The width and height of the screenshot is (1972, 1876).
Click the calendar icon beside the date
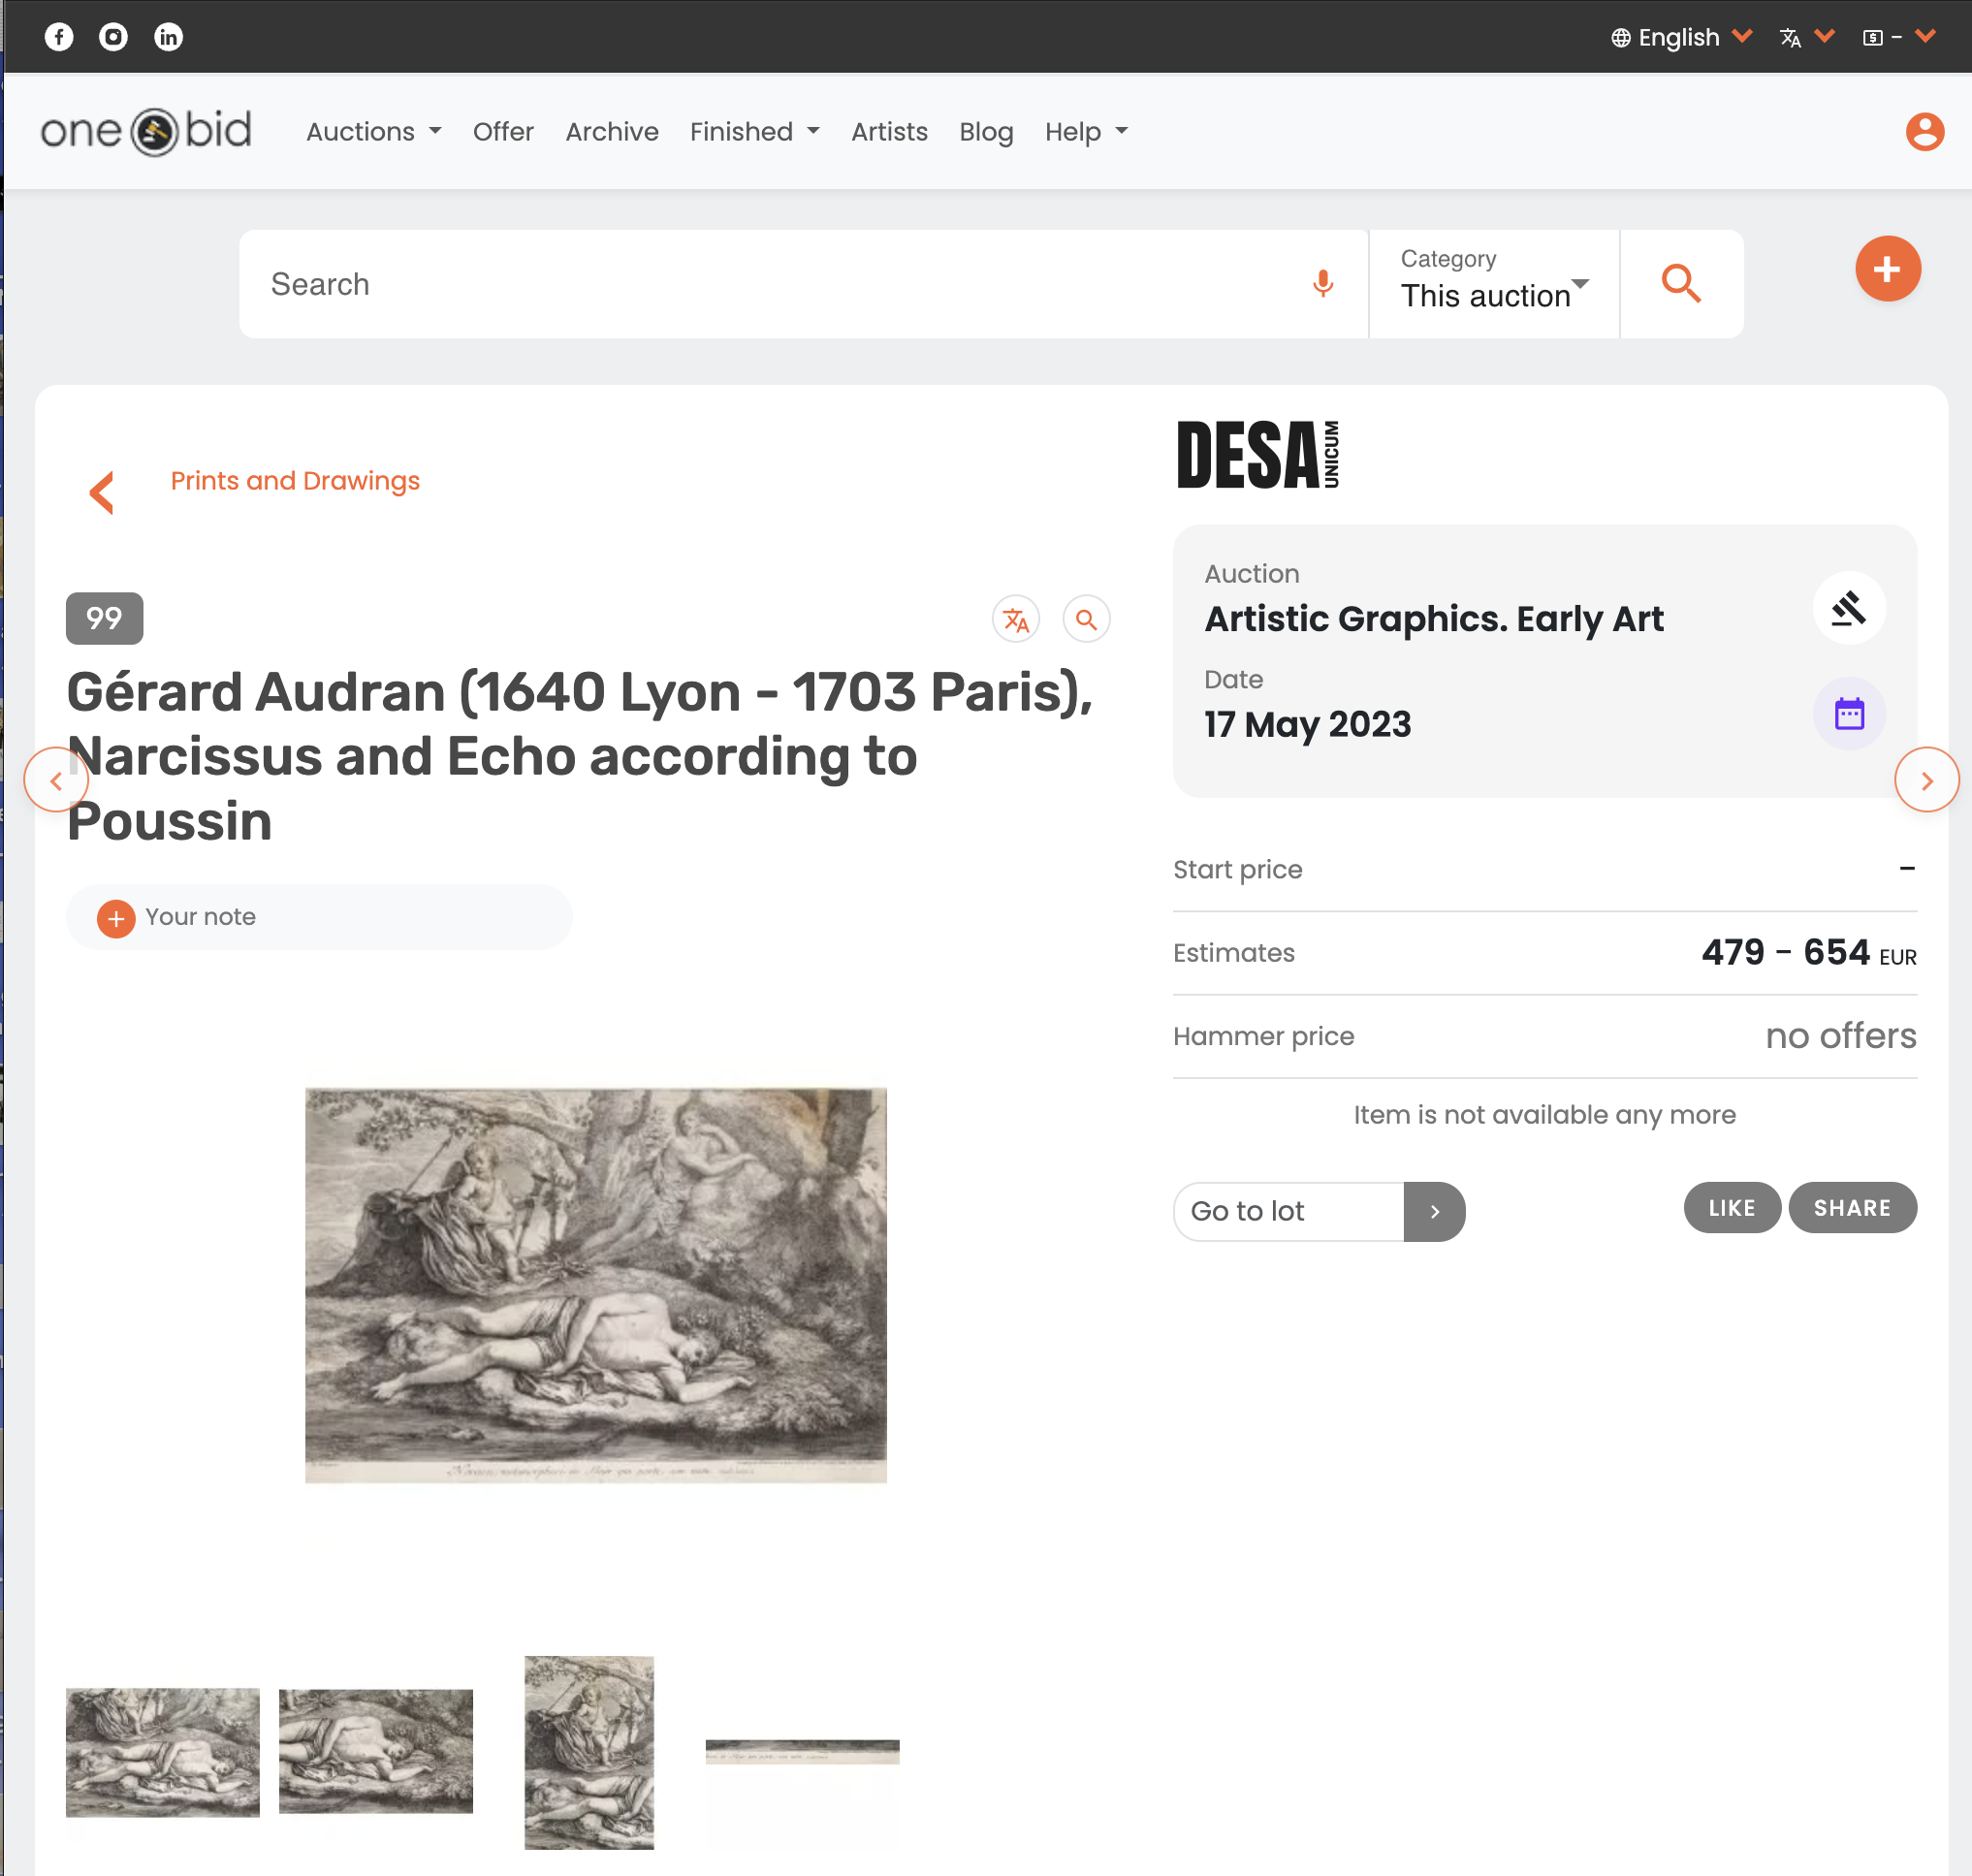coord(1849,714)
